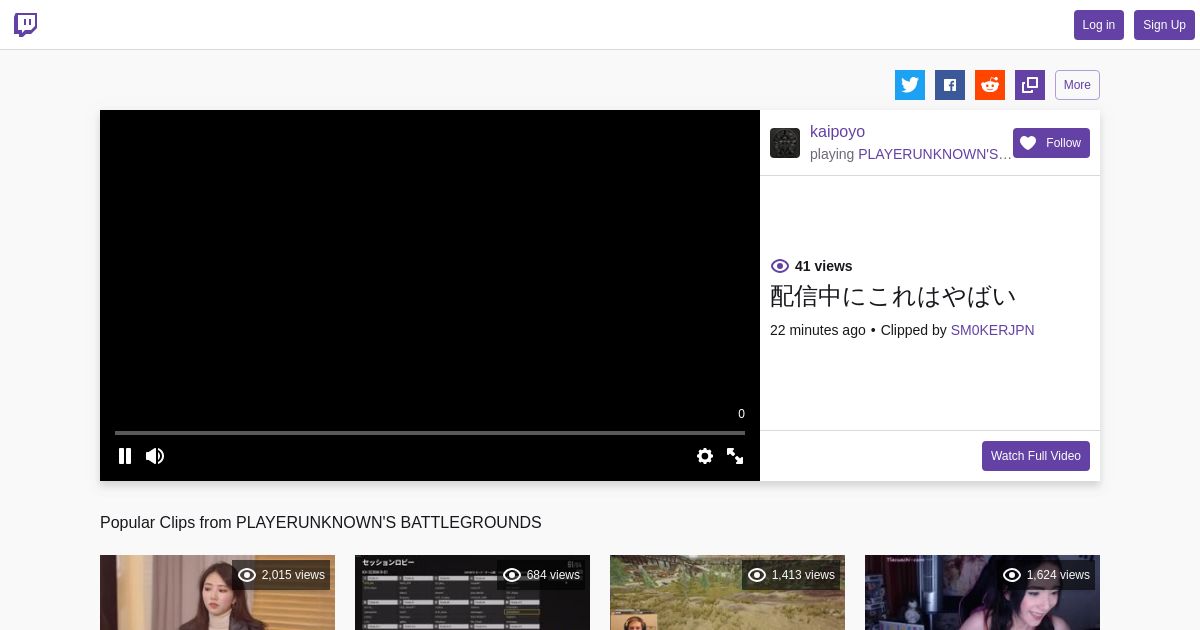1200x630 pixels.
Task: Open popular clip with 1,413 views
Action: (727, 592)
